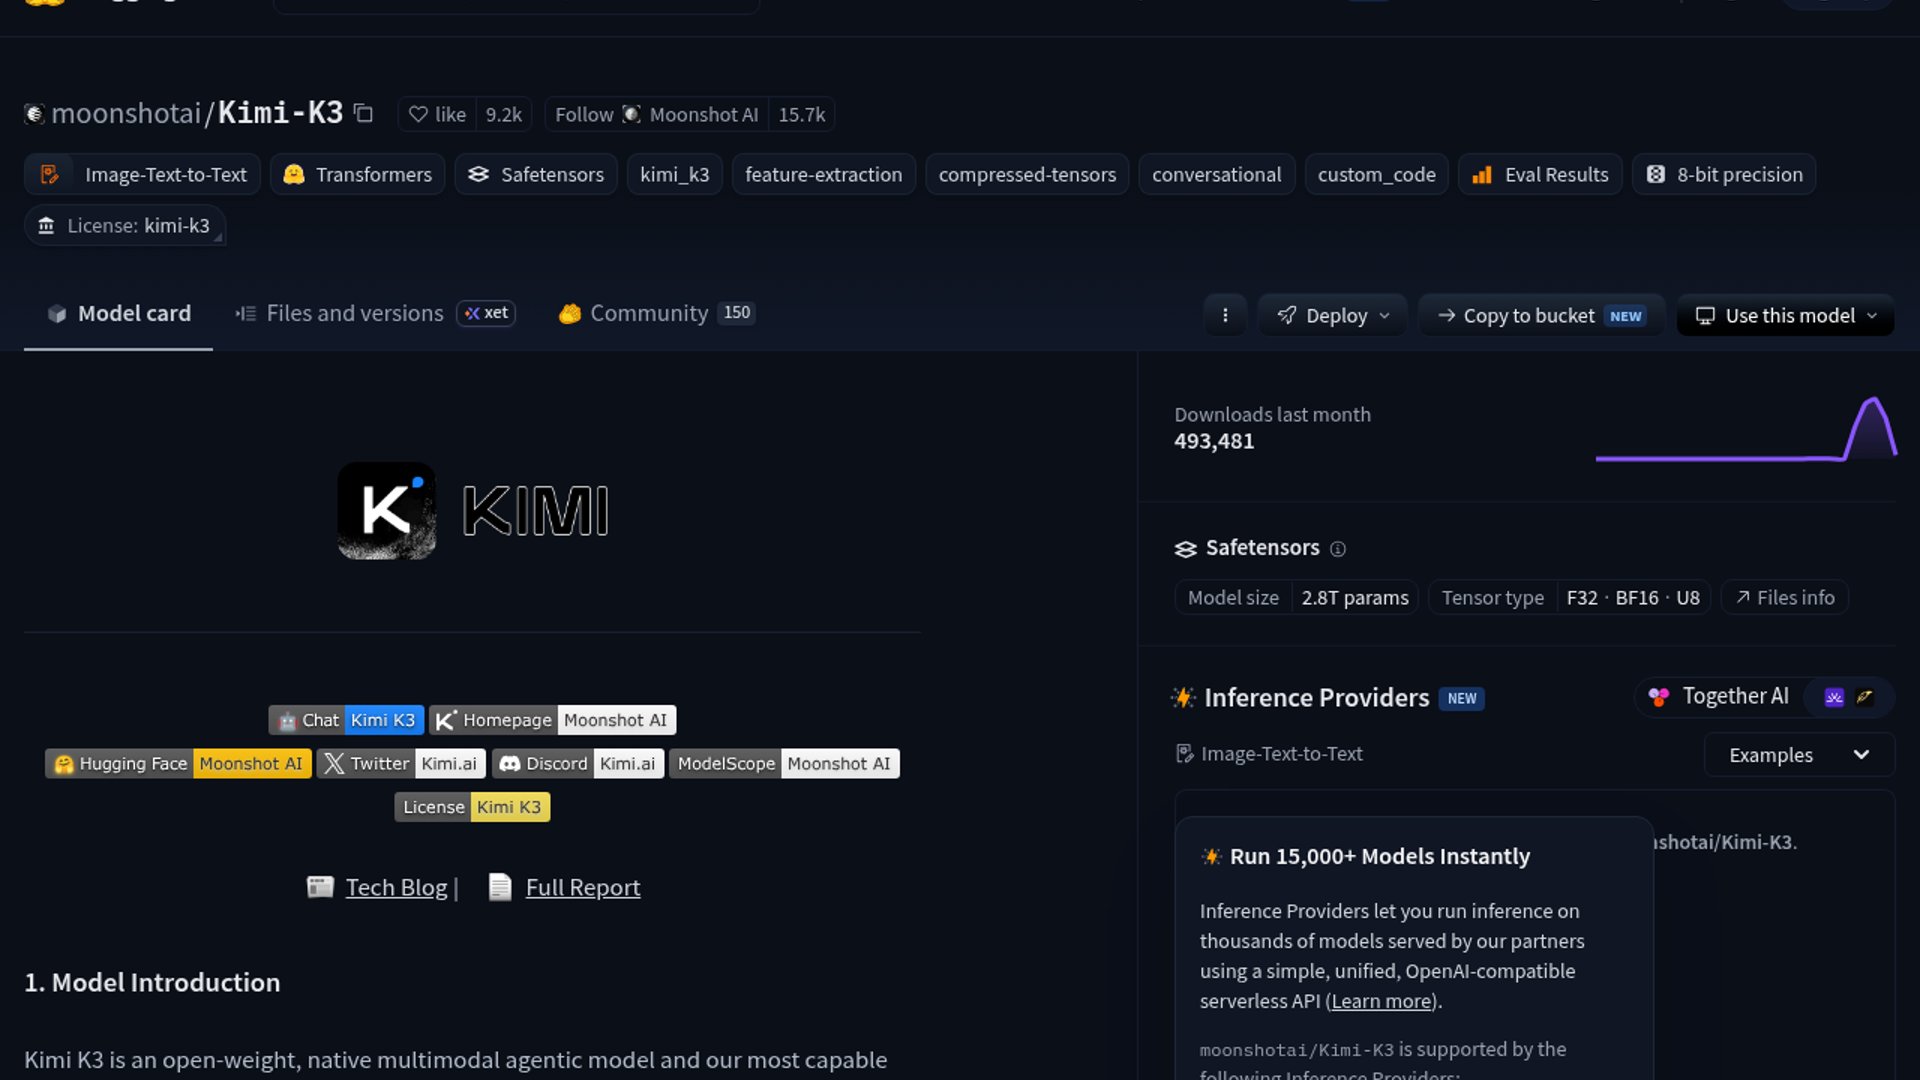
Task: Filter by the conversational tag
Action: (1216, 174)
